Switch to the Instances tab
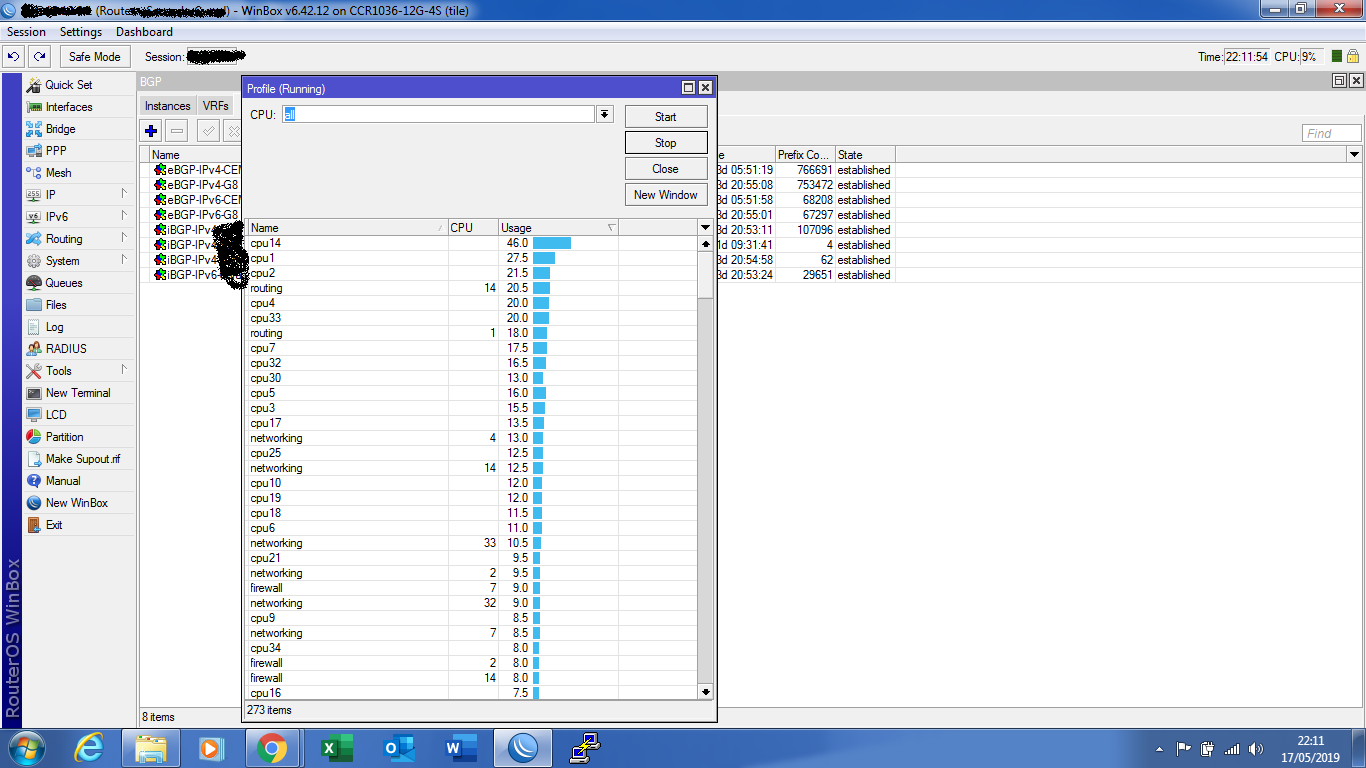The height and width of the screenshot is (768, 1366). click(167, 106)
